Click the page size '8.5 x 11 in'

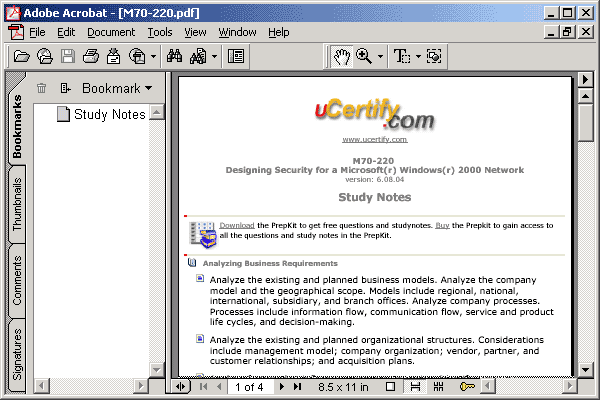[x=343, y=387]
